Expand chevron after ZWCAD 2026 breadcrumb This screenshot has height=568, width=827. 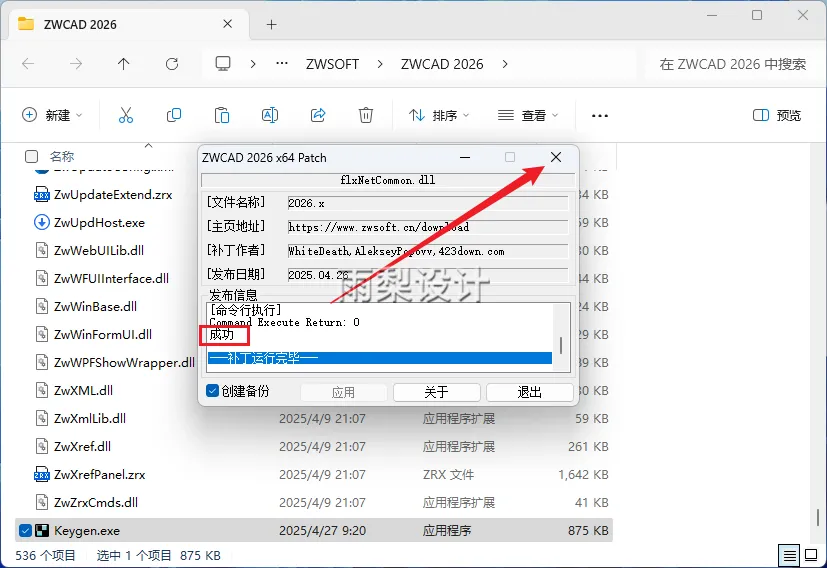tap(505, 64)
